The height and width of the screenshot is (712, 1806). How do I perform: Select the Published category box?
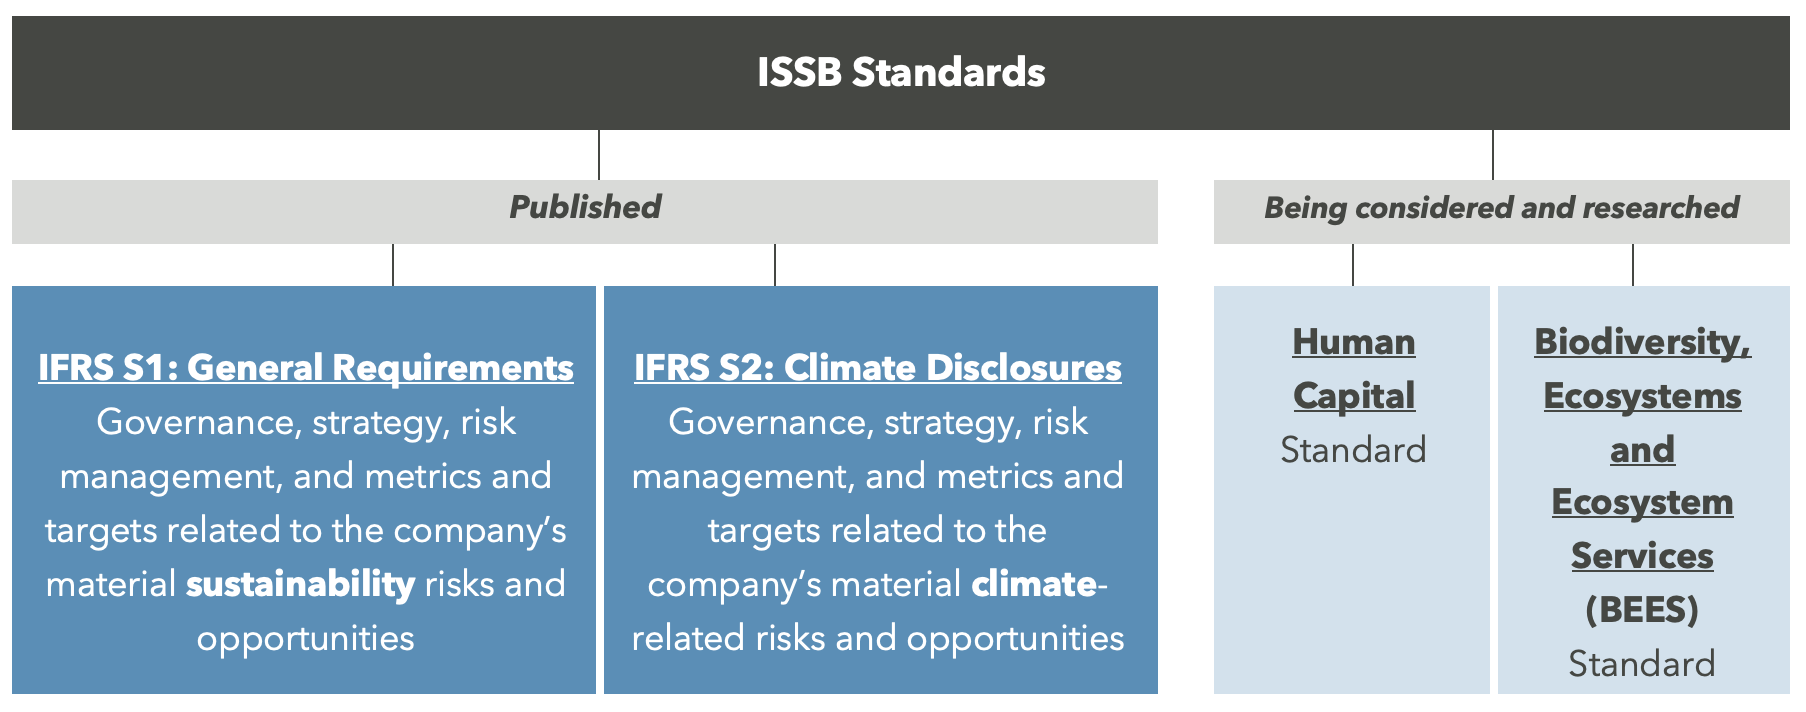585,211
